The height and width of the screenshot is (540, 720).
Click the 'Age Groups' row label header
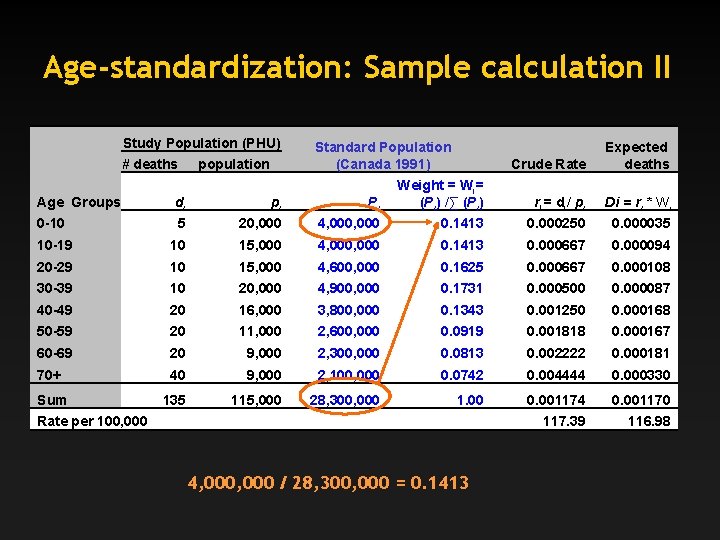point(78,202)
